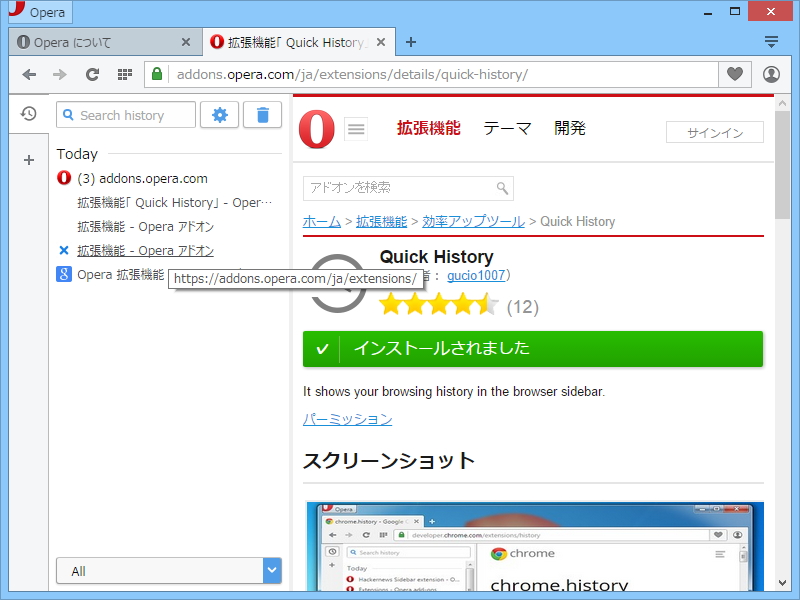The width and height of the screenshot is (800, 600).
Task: Click the パーミッション link
Action: (346, 419)
